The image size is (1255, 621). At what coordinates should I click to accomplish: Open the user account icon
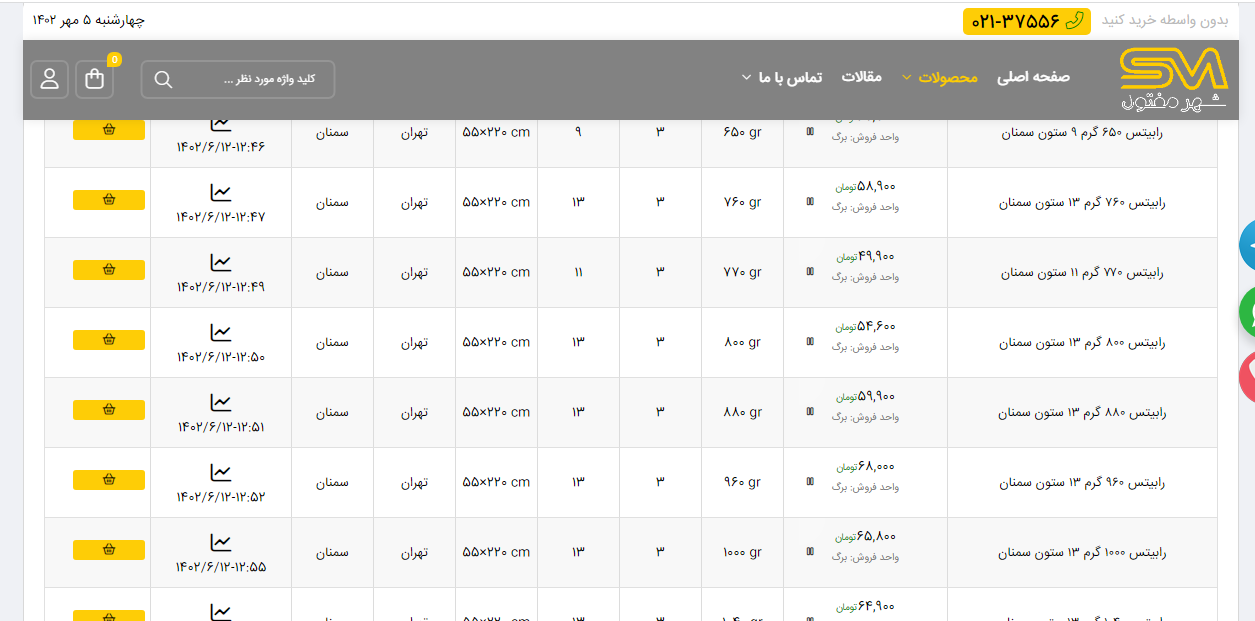(x=50, y=79)
